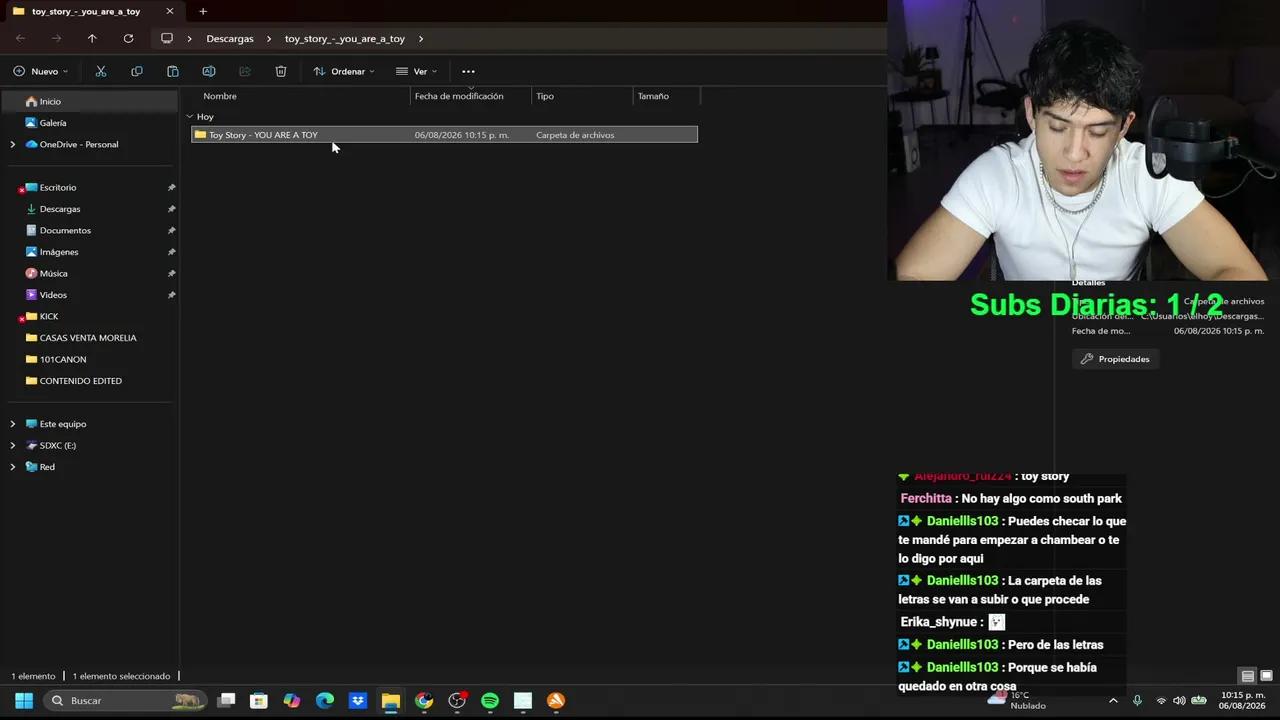The height and width of the screenshot is (720, 1280).
Task: Open the pinned Imágenes folder
Action: click(90, 252)
